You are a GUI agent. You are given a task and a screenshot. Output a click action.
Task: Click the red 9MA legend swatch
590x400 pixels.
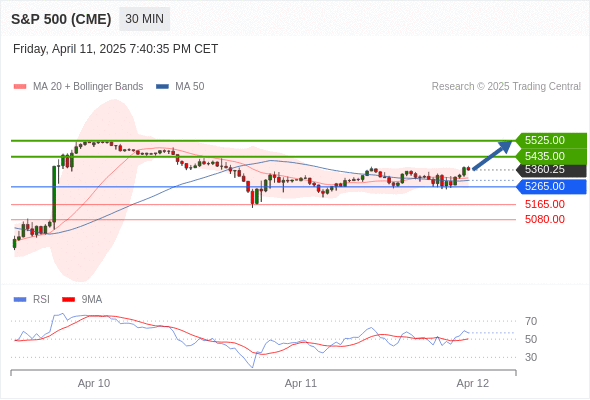tap(68, 300)
